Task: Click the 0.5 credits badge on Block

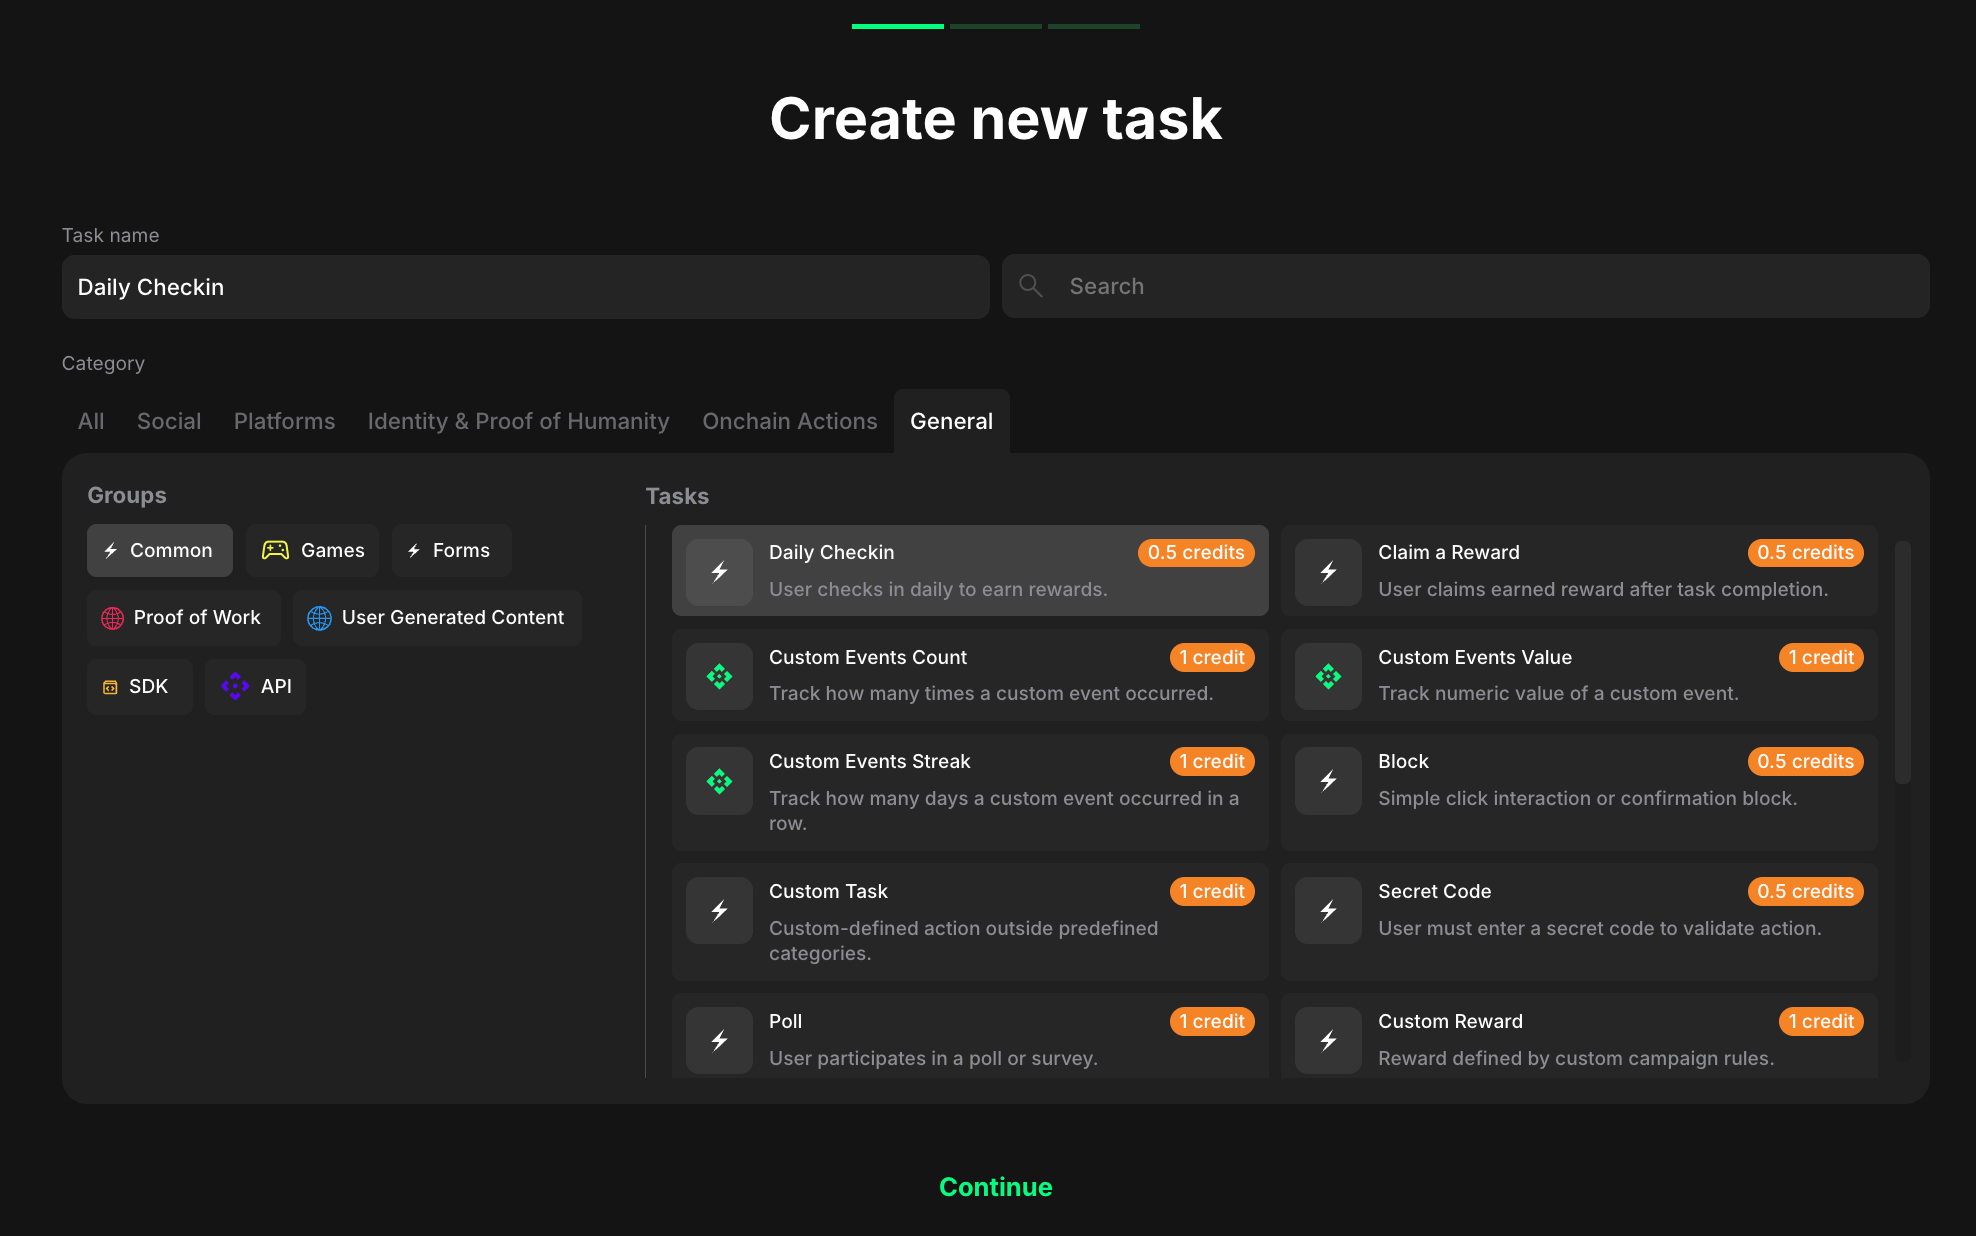Action: click(1805, 761)
